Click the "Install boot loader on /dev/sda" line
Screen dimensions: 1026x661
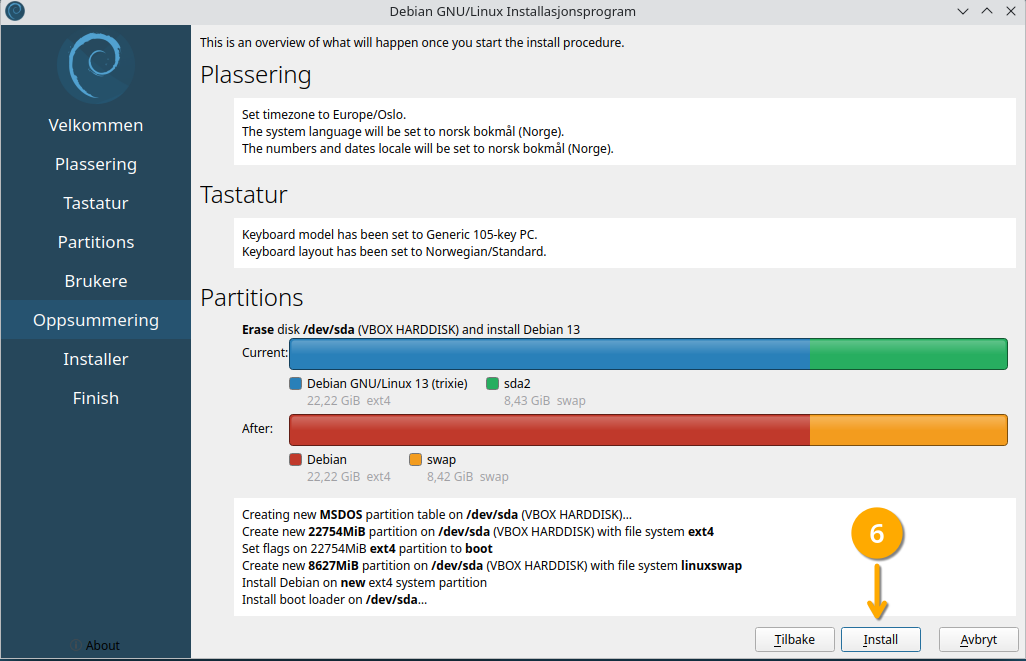pos(334,599)
